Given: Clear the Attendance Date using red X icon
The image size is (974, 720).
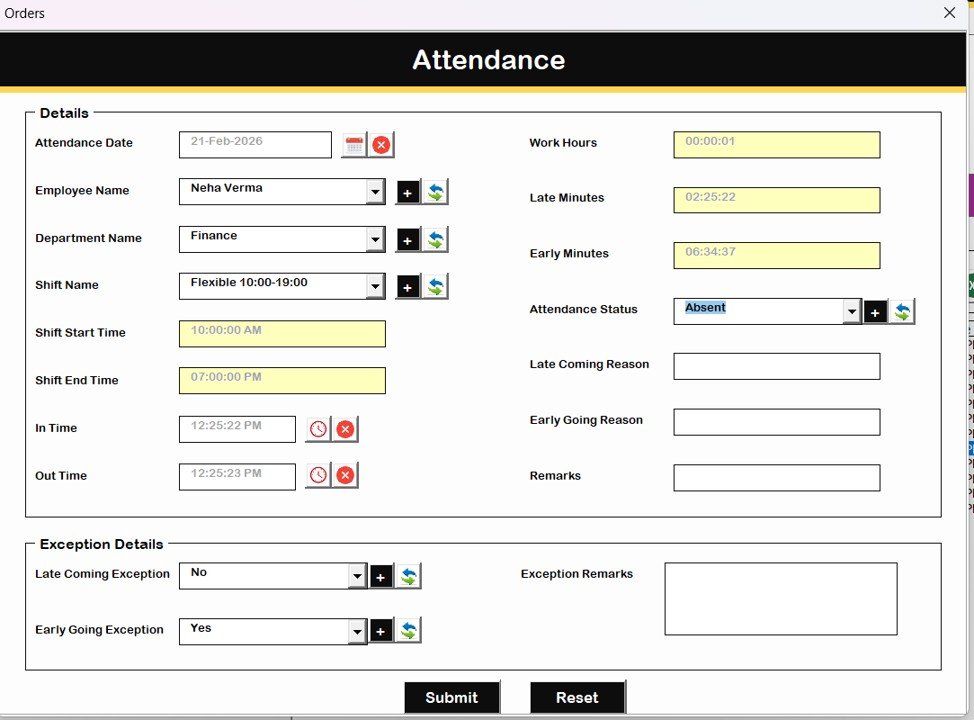Looking at the screenshot, I should [380, 144].
